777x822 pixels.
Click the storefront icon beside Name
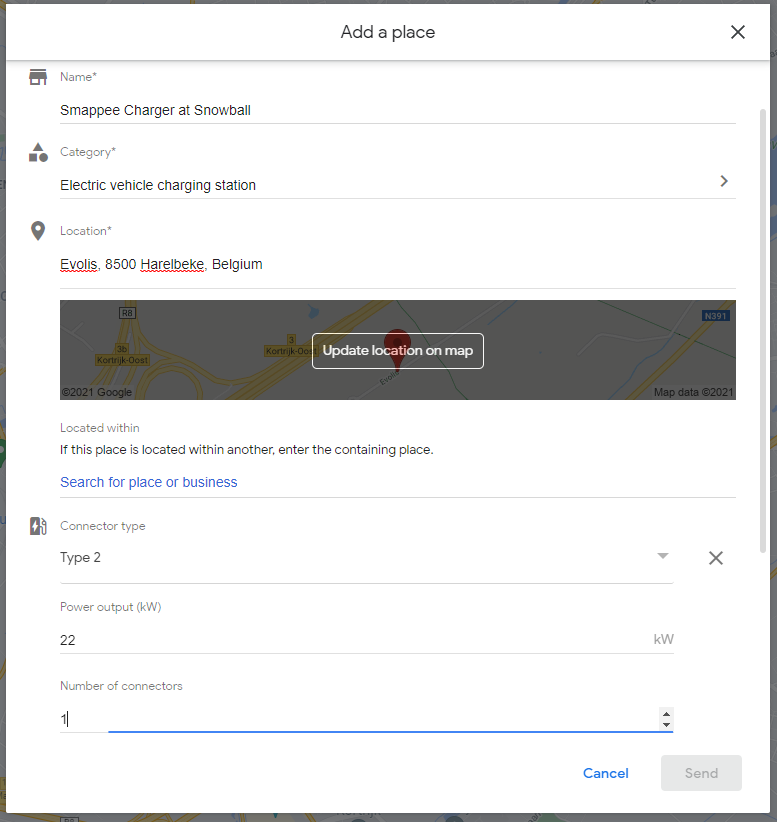pos(38,77)
